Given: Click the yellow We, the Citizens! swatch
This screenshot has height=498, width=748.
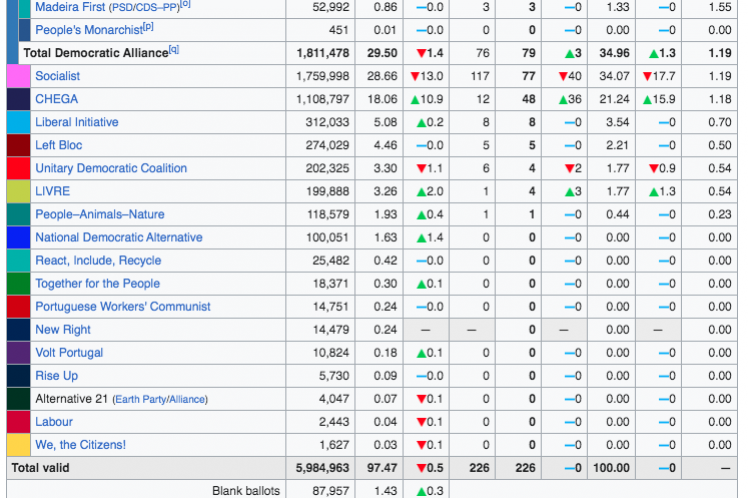Looking at the screenshot, I should click(18, 445).
